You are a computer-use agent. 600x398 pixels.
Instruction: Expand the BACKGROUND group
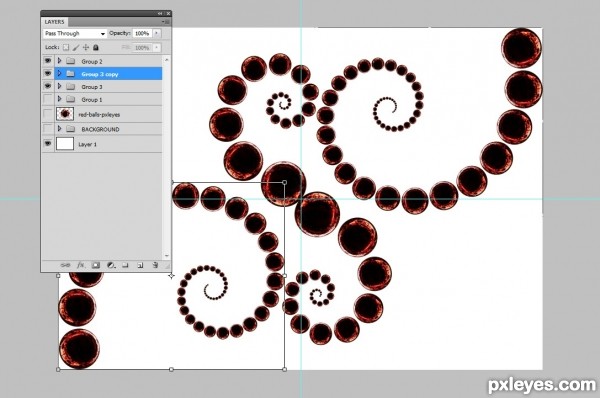(x=59, y=129)
